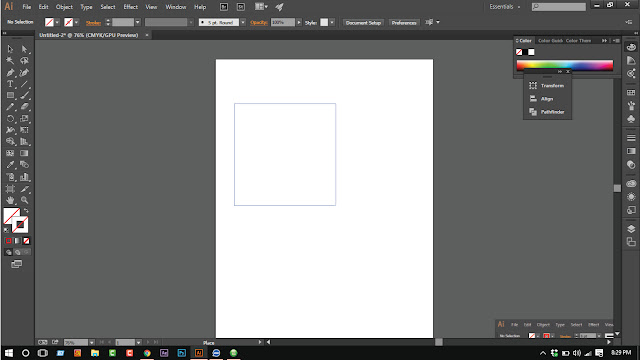Viewport: 640px width, 360px height.
Task: Set paint mode to Gradient
Action: click(x=17, y=241)
